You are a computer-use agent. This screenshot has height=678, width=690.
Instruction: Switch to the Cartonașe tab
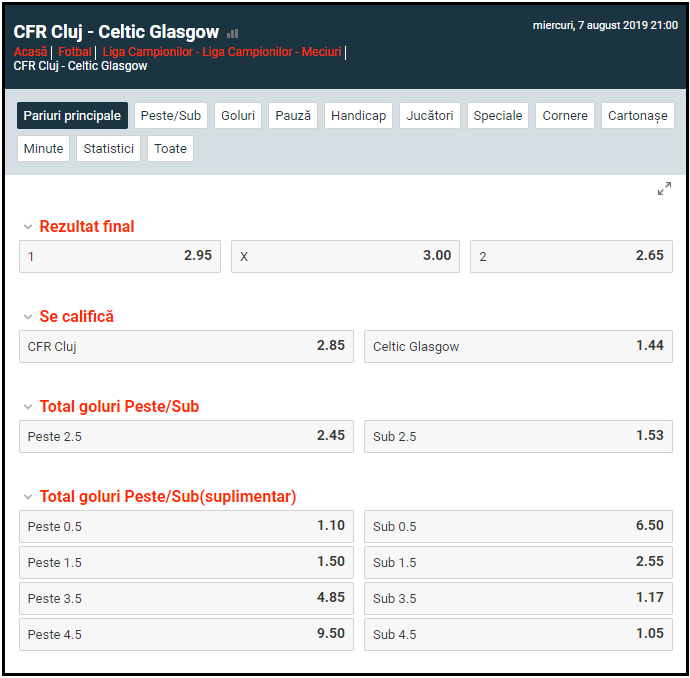coord(637,116)
